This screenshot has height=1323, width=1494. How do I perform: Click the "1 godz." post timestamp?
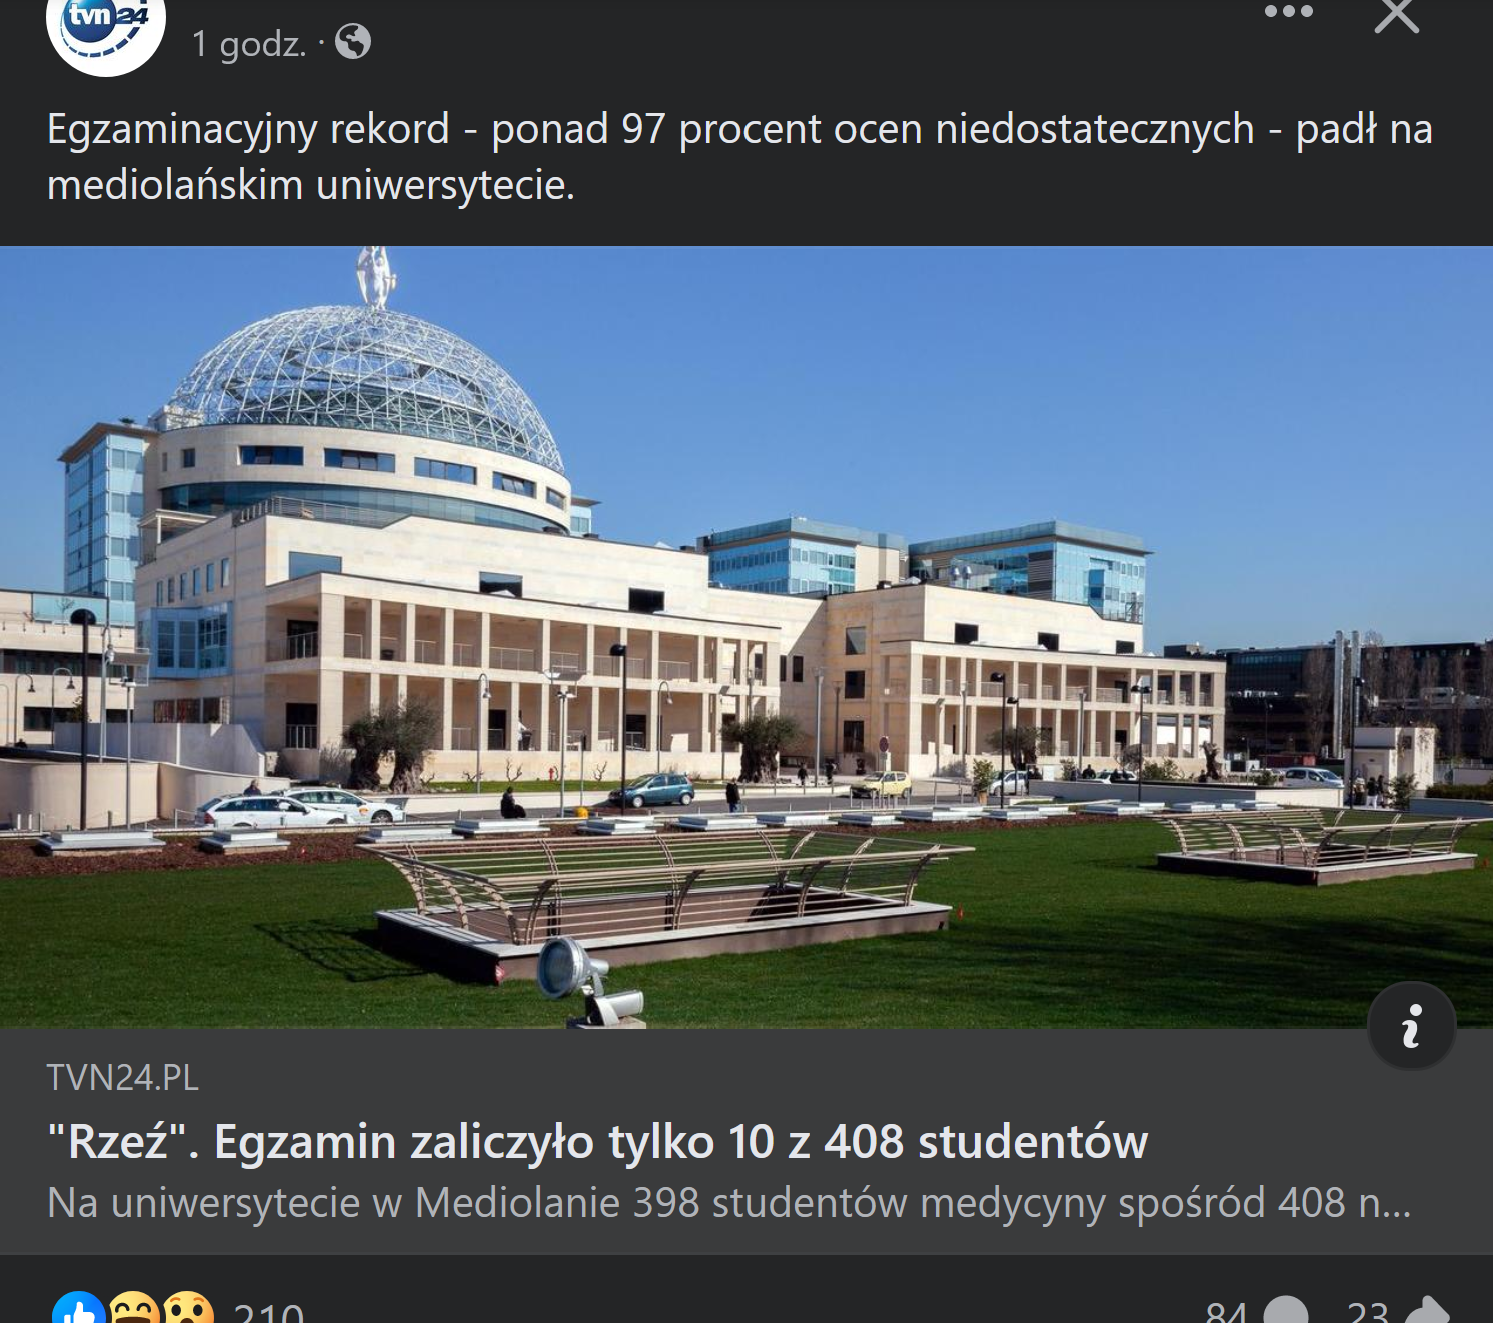coord(249,44)
